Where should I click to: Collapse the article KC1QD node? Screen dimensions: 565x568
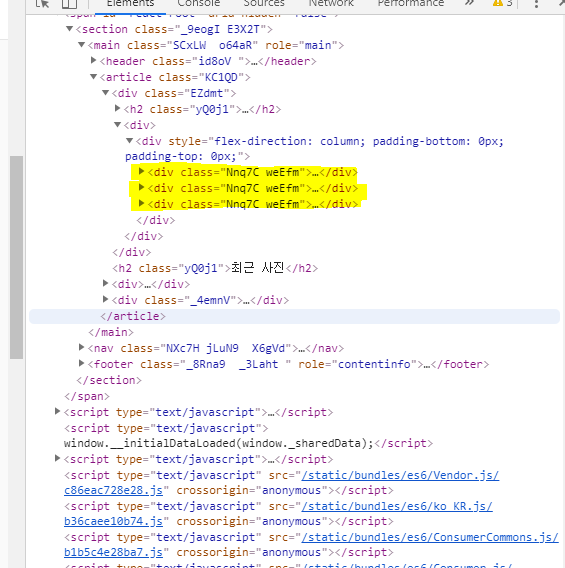click(x=93, y=76)
